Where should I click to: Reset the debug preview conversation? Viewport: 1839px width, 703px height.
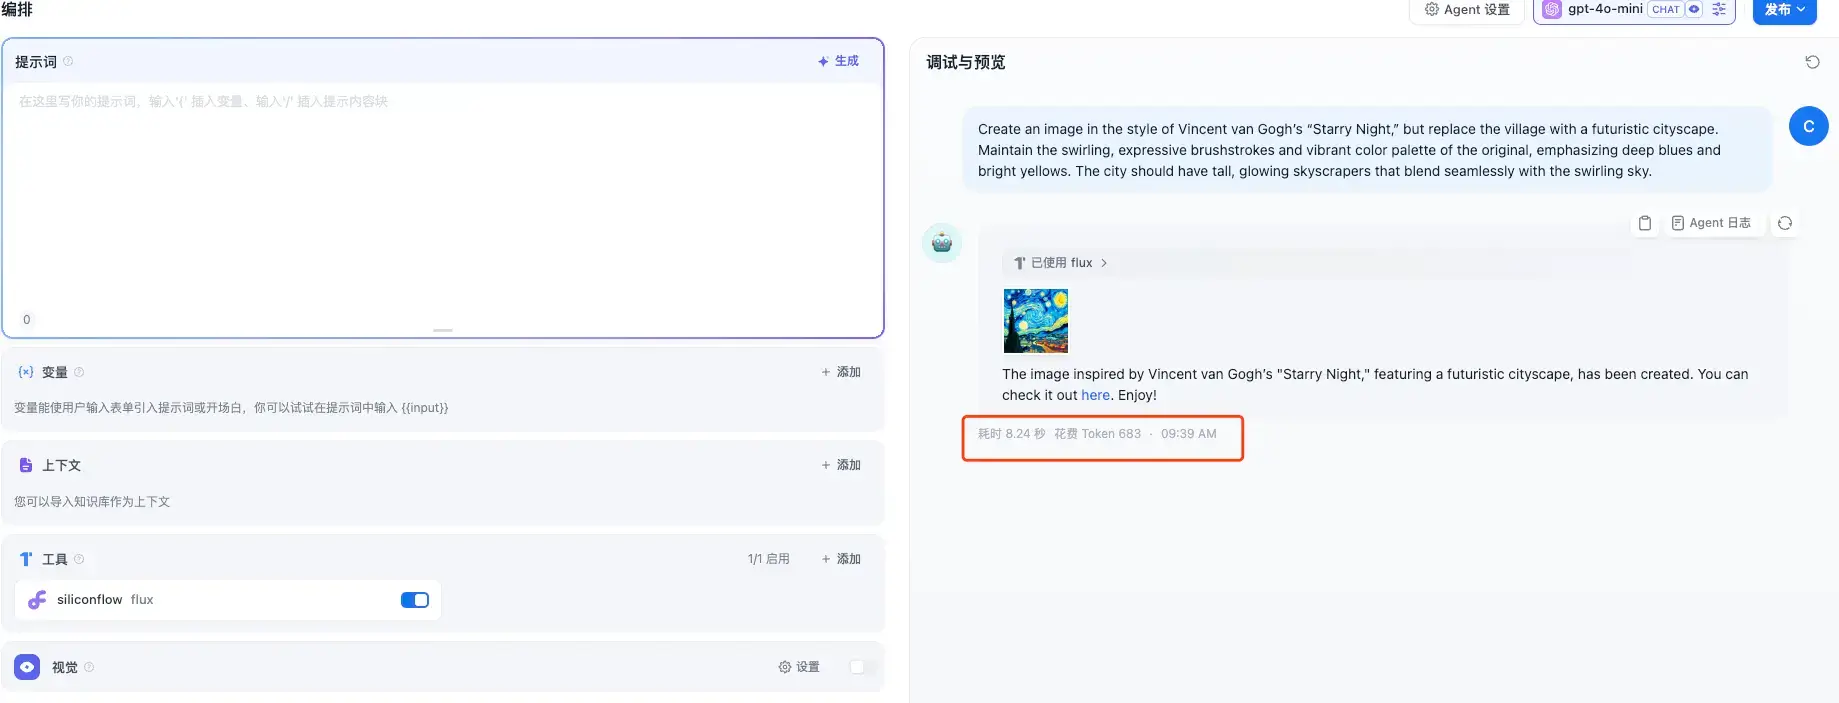click(1811, 62)
